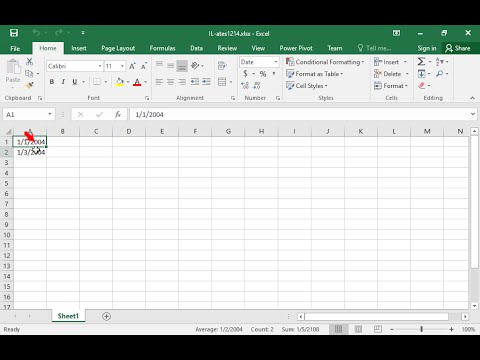Click the Find & Select magnifier icon
Screen dimensions: 480x360
click(x=440, y=74)
